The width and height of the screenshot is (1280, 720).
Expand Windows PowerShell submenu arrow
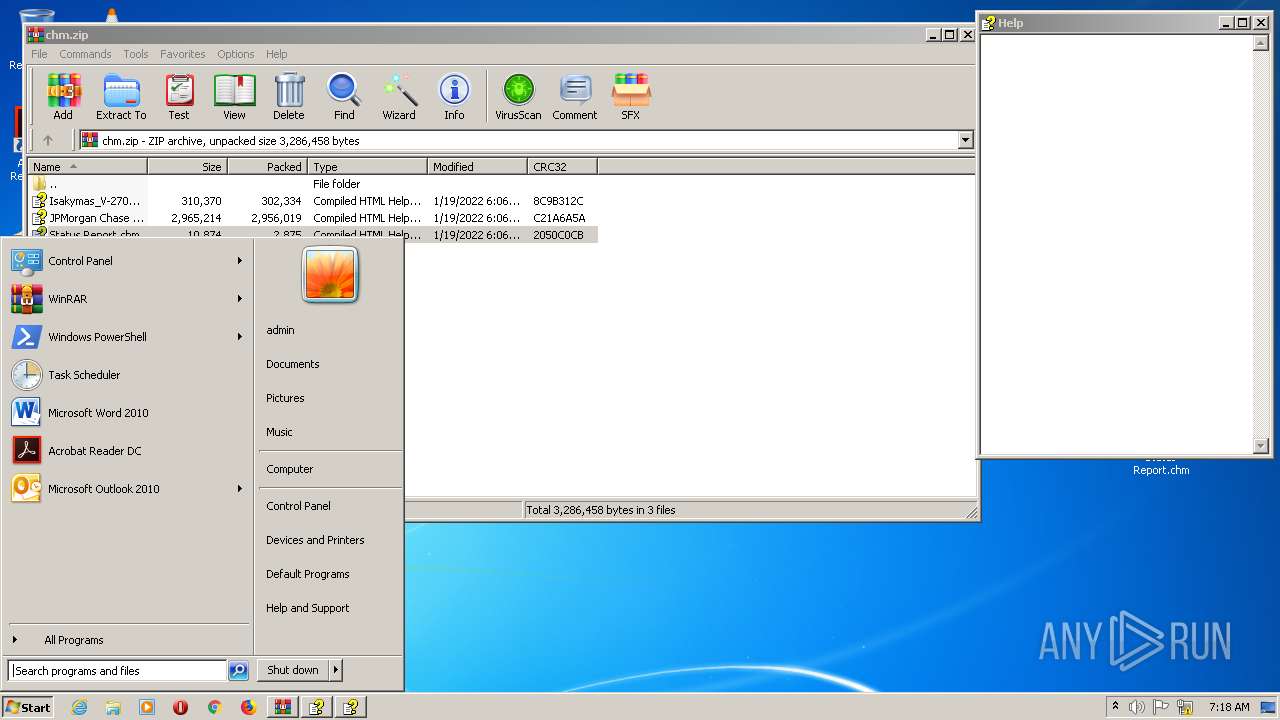point(240,337)
